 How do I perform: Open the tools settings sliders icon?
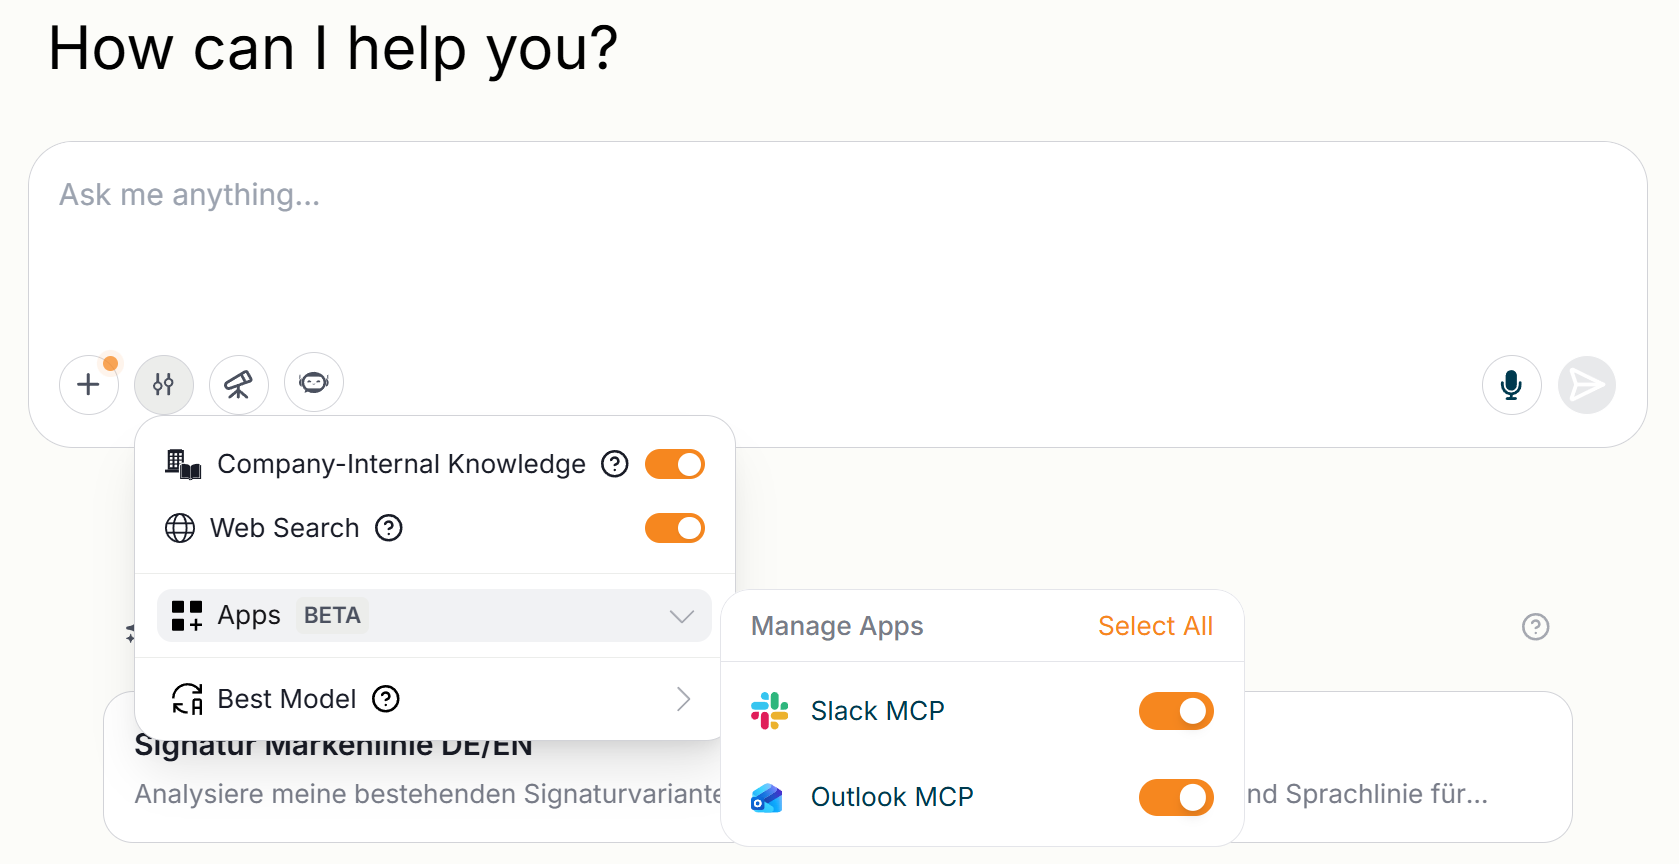point(164,384)
